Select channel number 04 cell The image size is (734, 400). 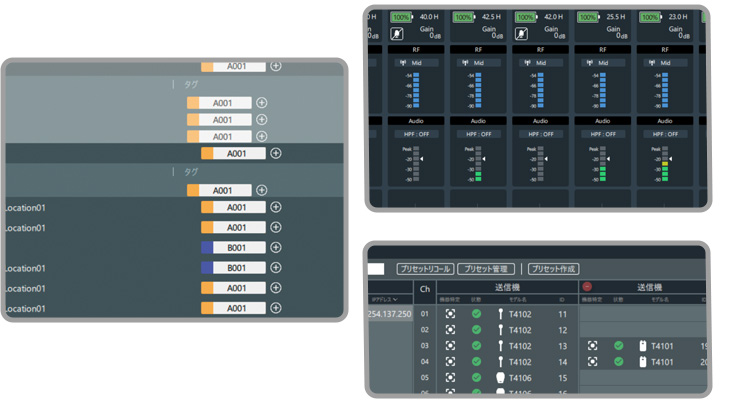tap(425, 362)
